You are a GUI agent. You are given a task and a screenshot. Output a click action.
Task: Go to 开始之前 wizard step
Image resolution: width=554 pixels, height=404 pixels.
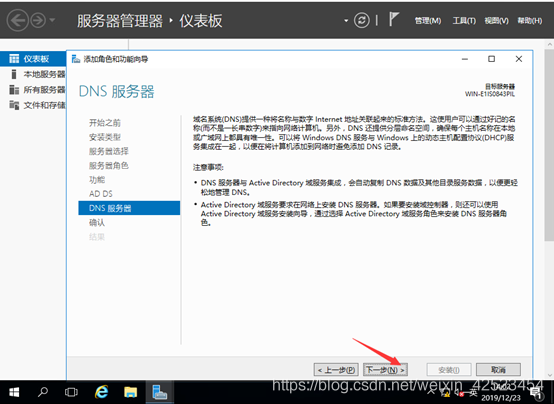(105, 123)
